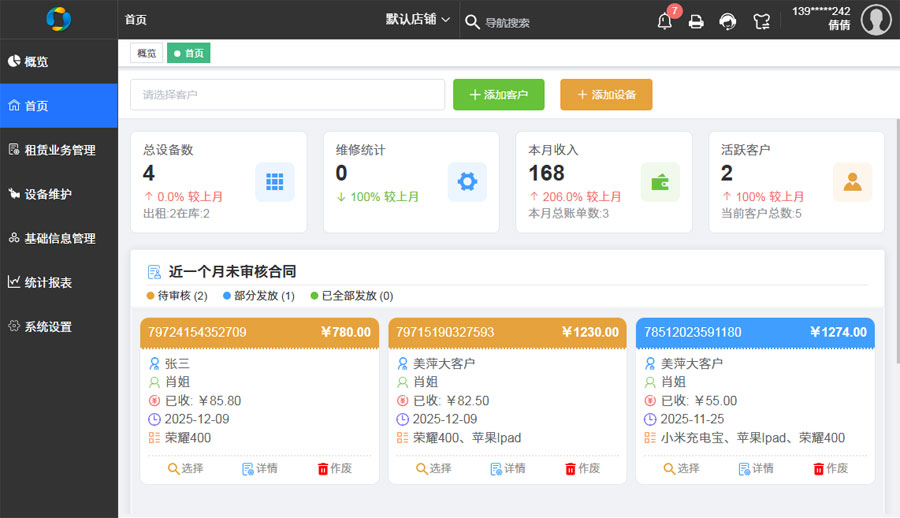Void contract 78512023591180 with 作废
900x518 pixels.
(831, 469)
